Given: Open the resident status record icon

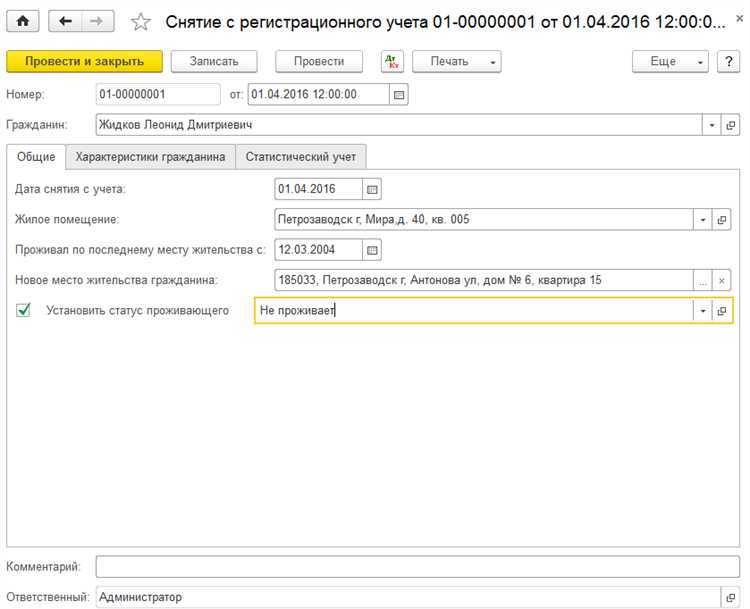Looking at the screenshot, I should click(721, 311).
